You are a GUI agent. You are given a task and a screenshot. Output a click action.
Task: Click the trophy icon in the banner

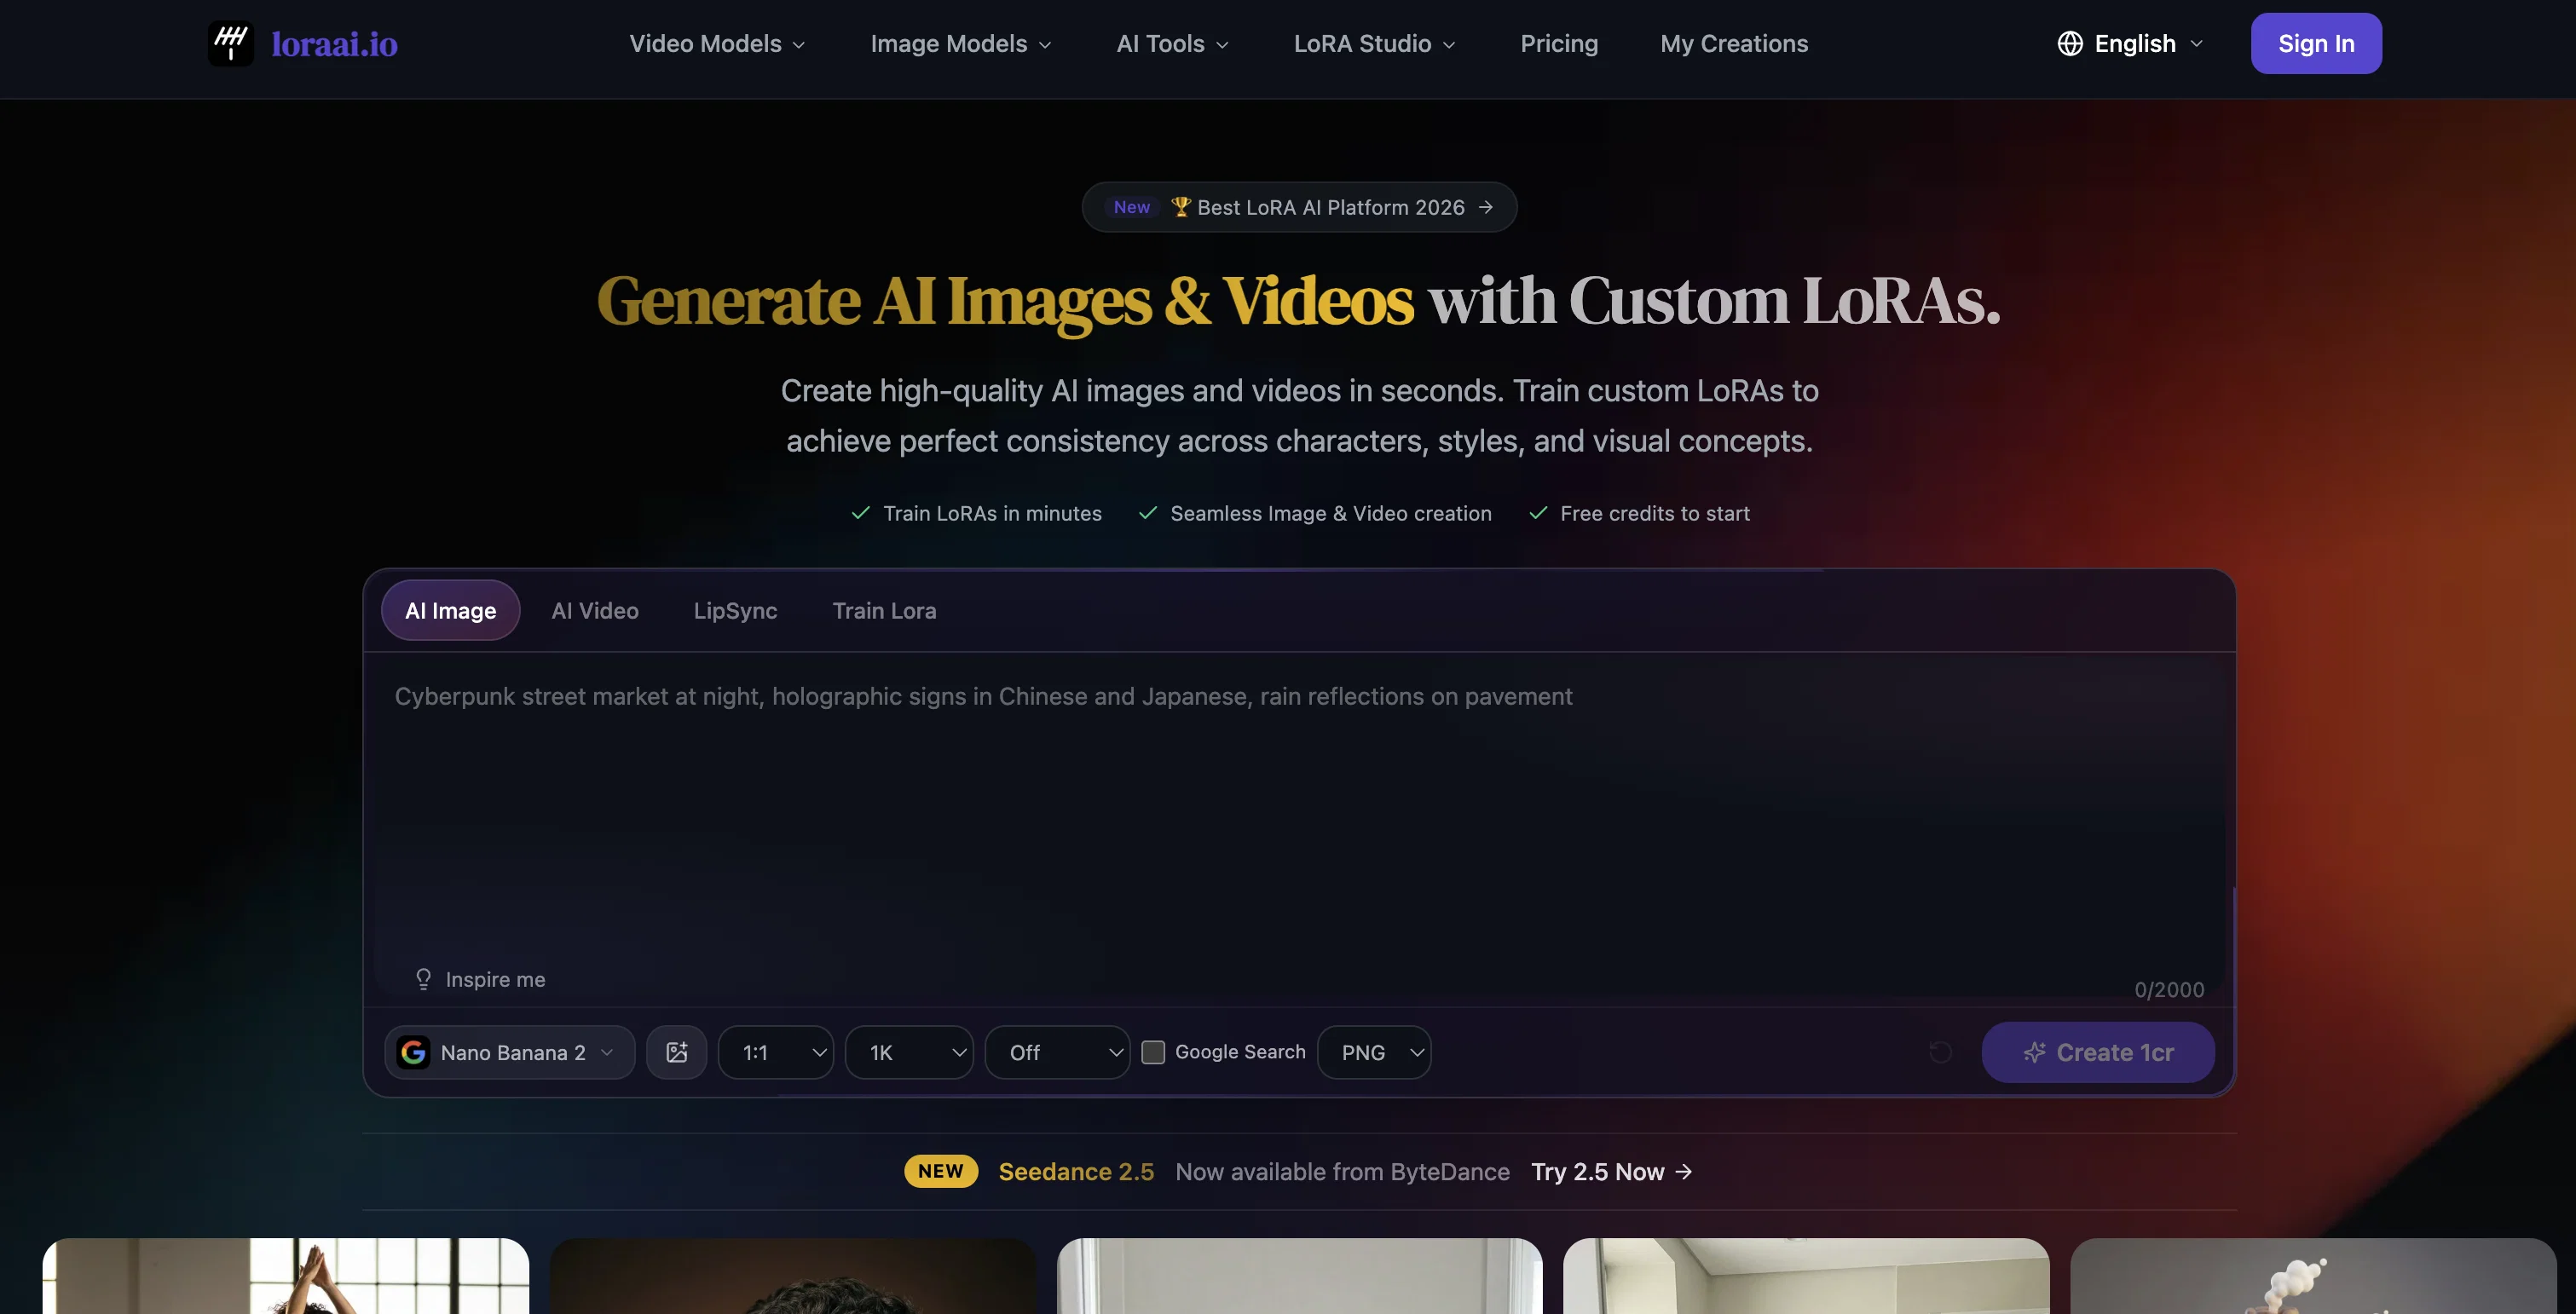(x=1181, y=207)
